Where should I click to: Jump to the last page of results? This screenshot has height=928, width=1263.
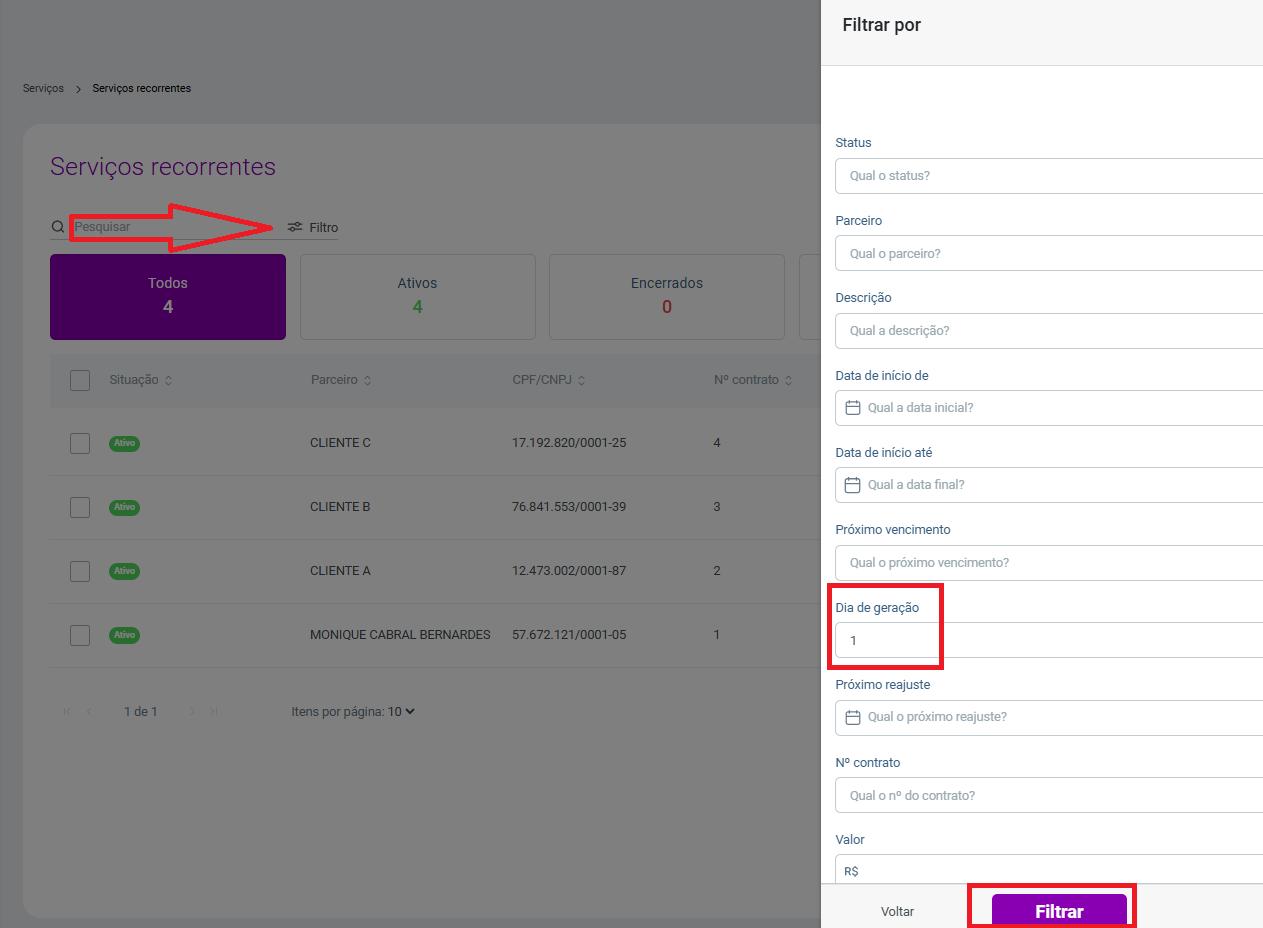(x=214, y=712)
